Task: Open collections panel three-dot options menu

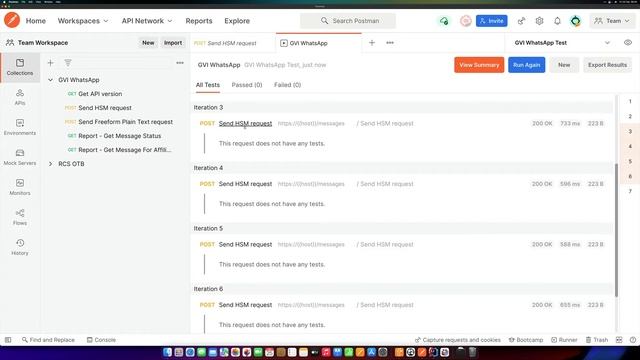Action: coord(180,63)
